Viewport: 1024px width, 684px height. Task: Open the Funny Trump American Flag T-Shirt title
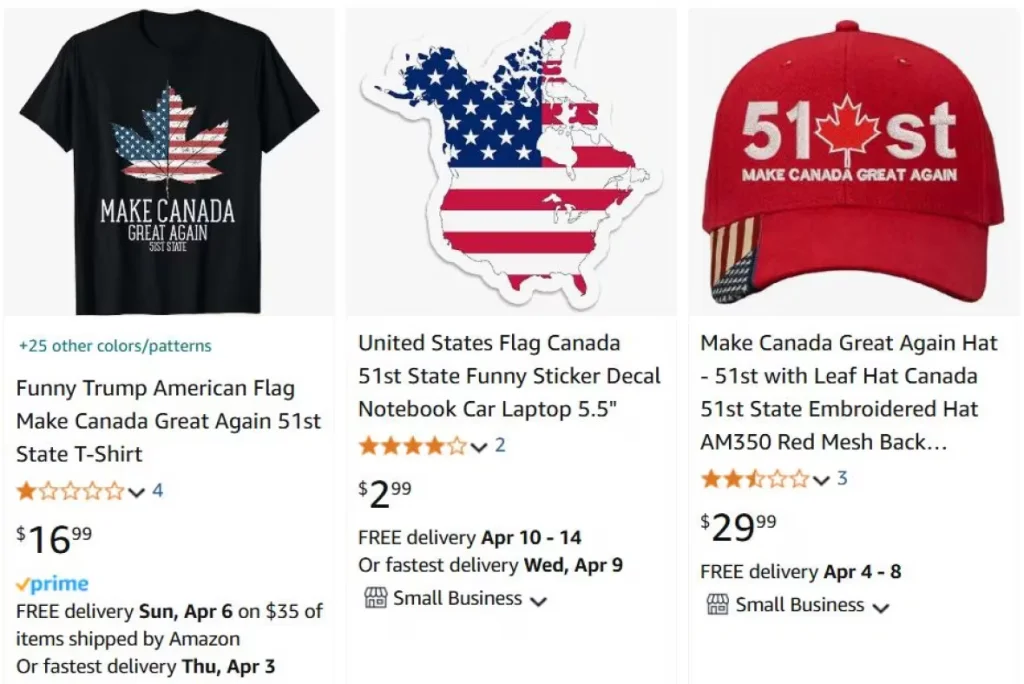[x=168, y=421]
